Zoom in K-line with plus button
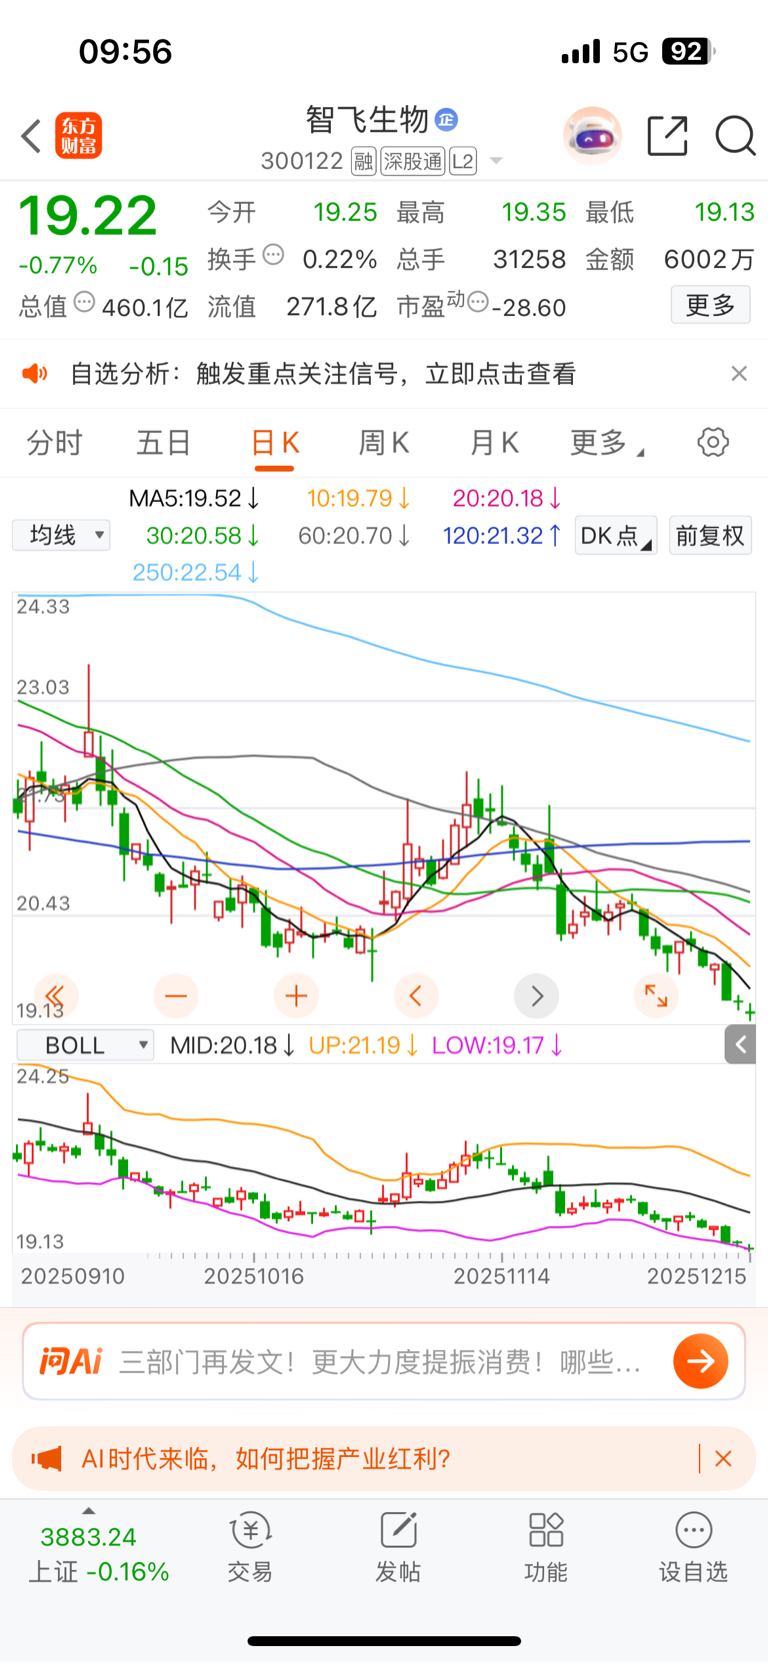 point(296,995)
